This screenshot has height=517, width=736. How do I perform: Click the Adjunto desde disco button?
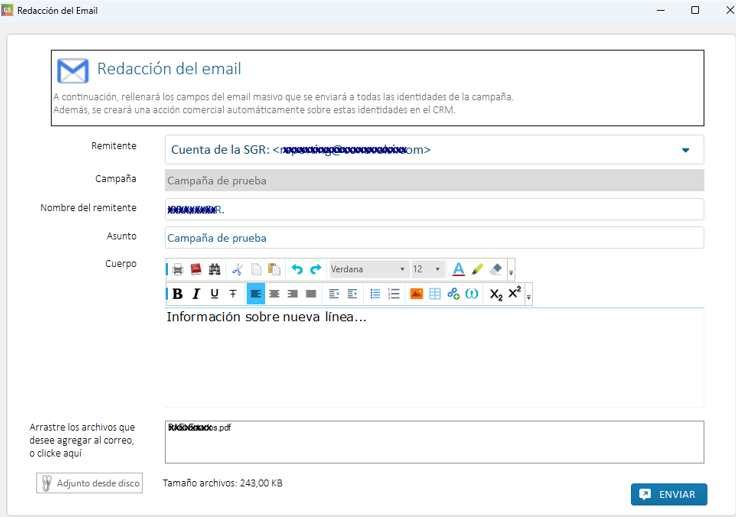tap(89, 483)
